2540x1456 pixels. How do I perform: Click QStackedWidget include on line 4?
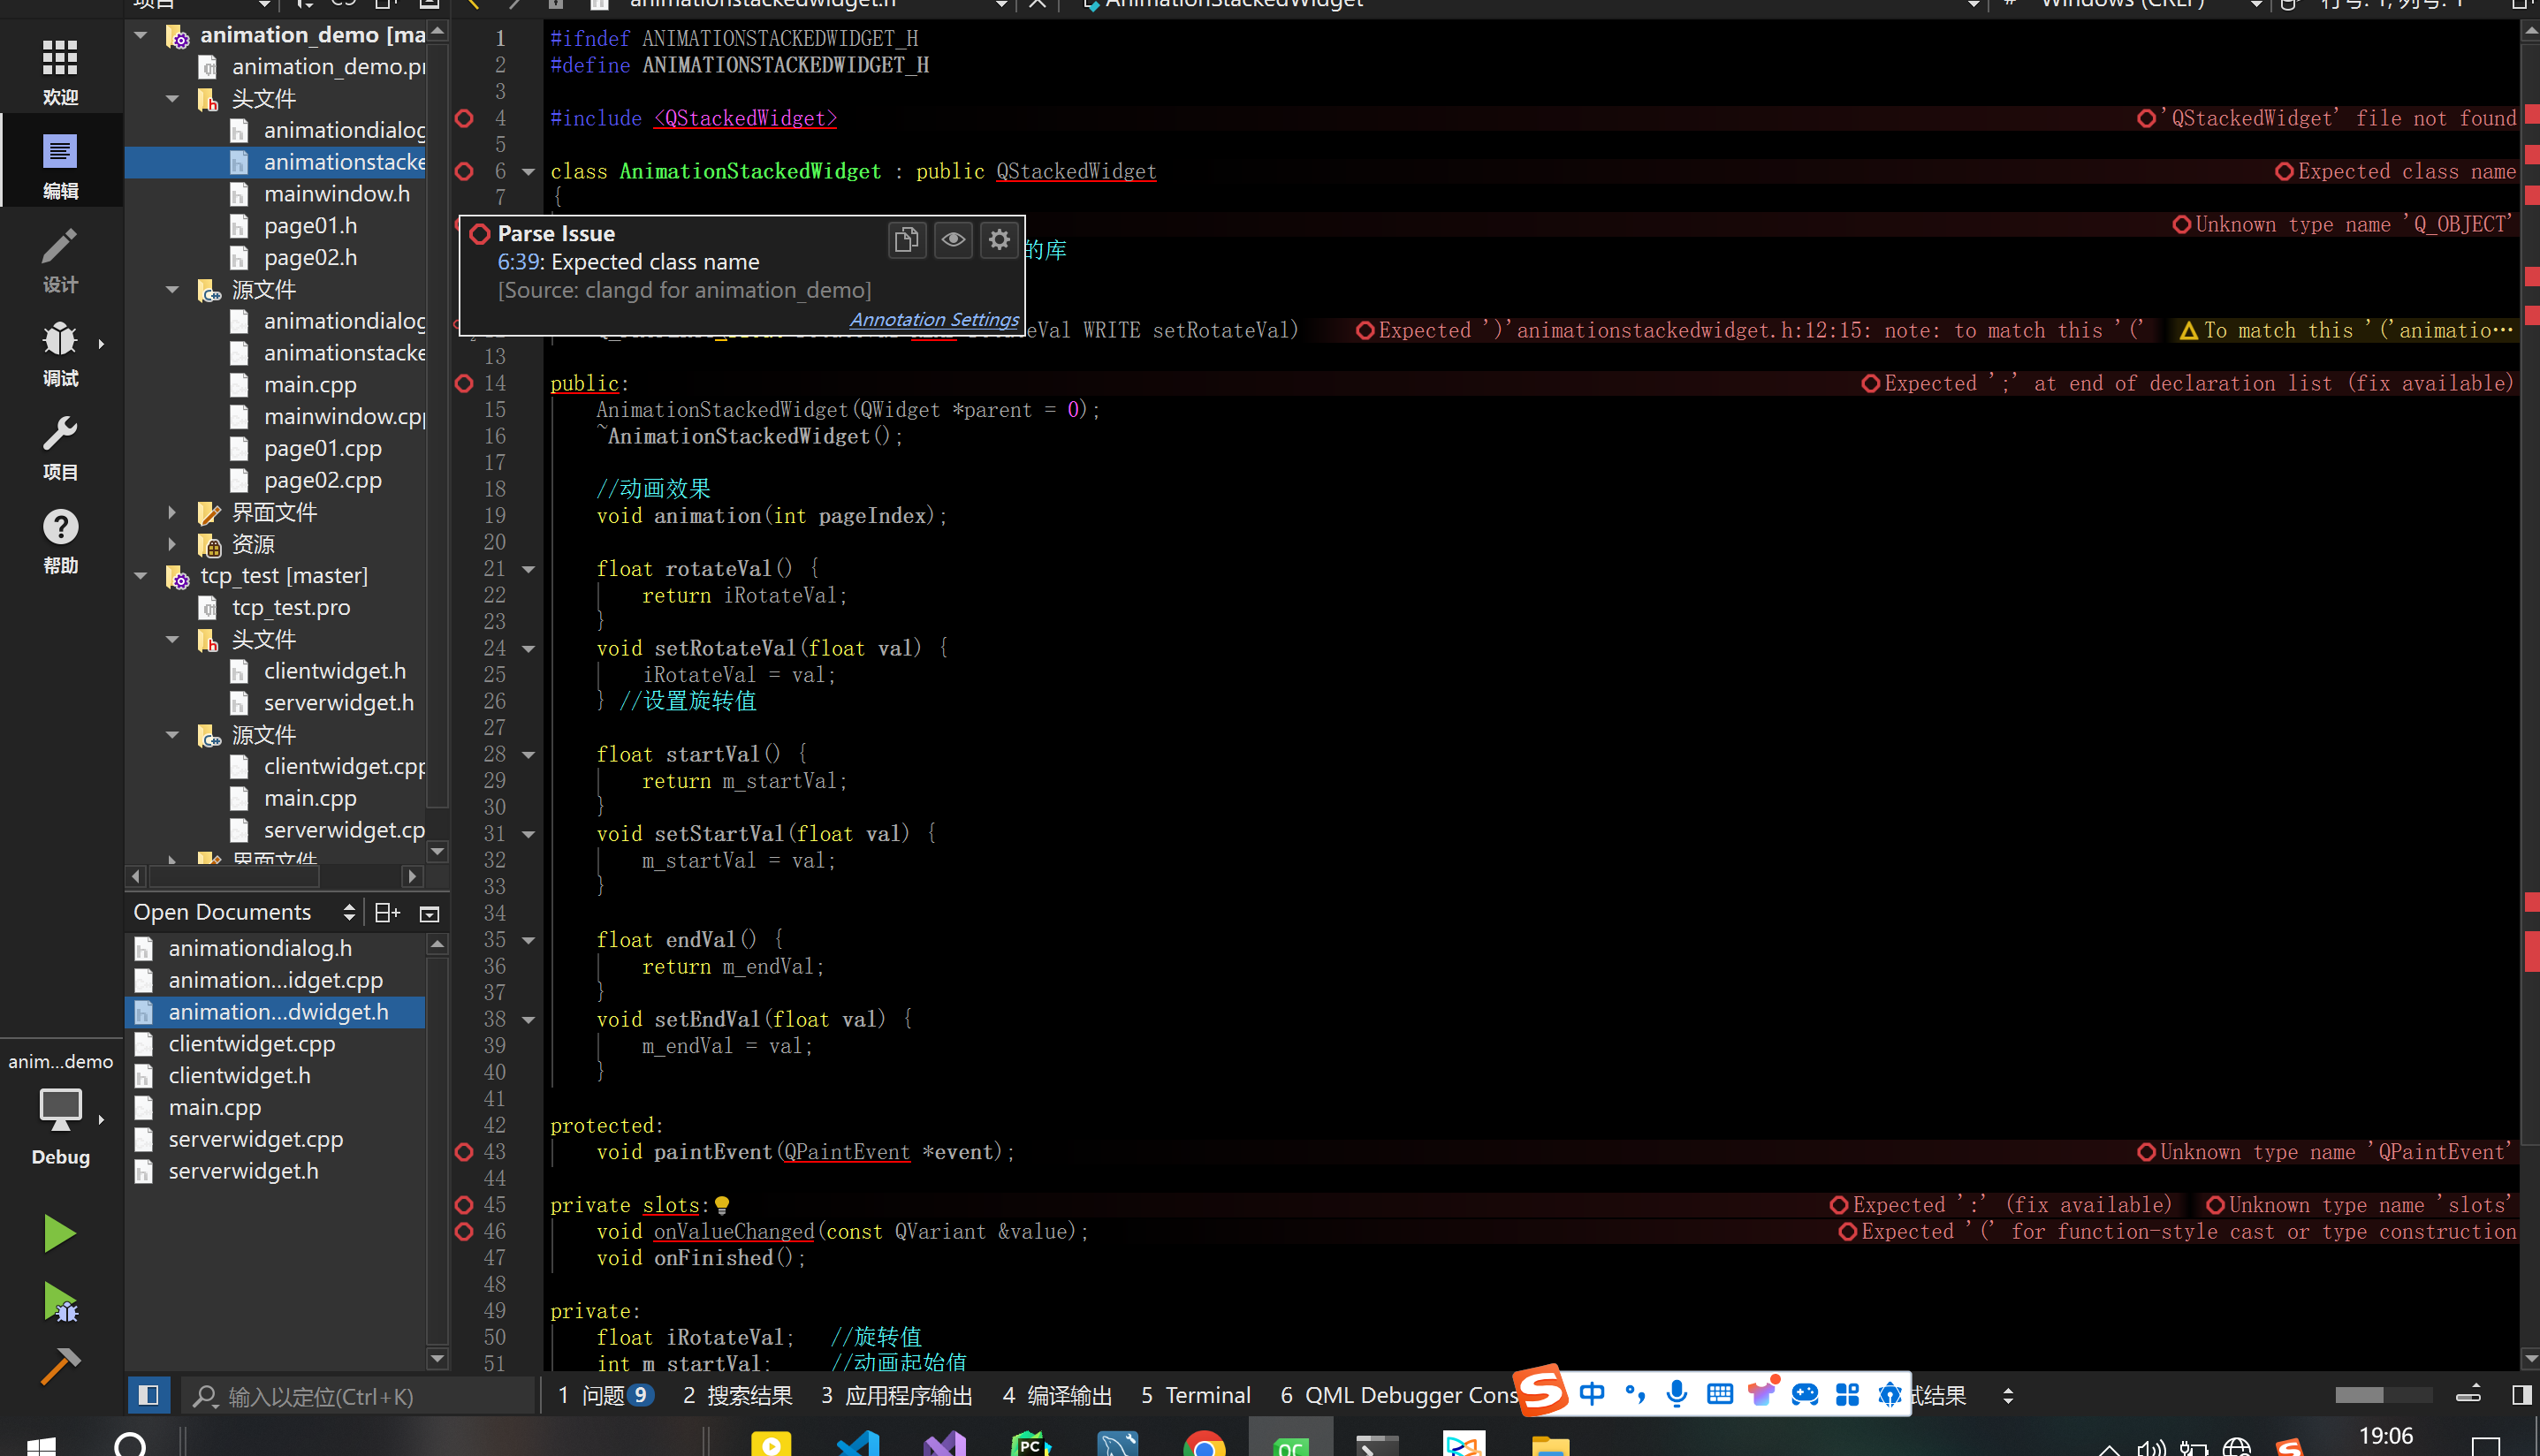tap(746, 118)
